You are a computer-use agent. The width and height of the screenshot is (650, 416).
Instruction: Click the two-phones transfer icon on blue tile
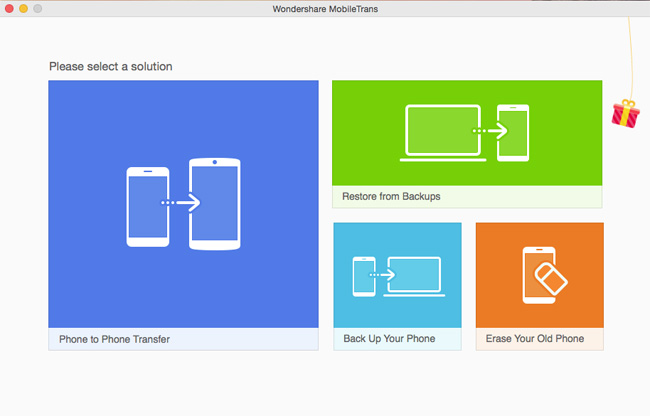pyautogui.click(x=183, y=202)
